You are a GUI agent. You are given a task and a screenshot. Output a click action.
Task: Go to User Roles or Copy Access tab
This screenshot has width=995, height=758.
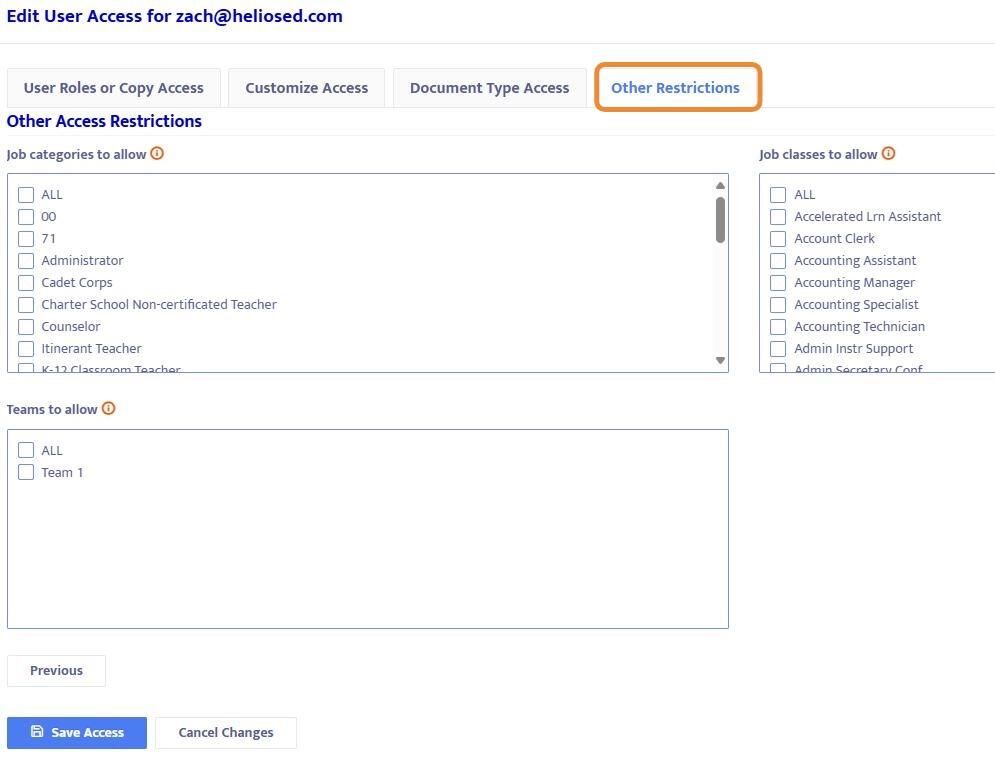(x=114, y=88)
